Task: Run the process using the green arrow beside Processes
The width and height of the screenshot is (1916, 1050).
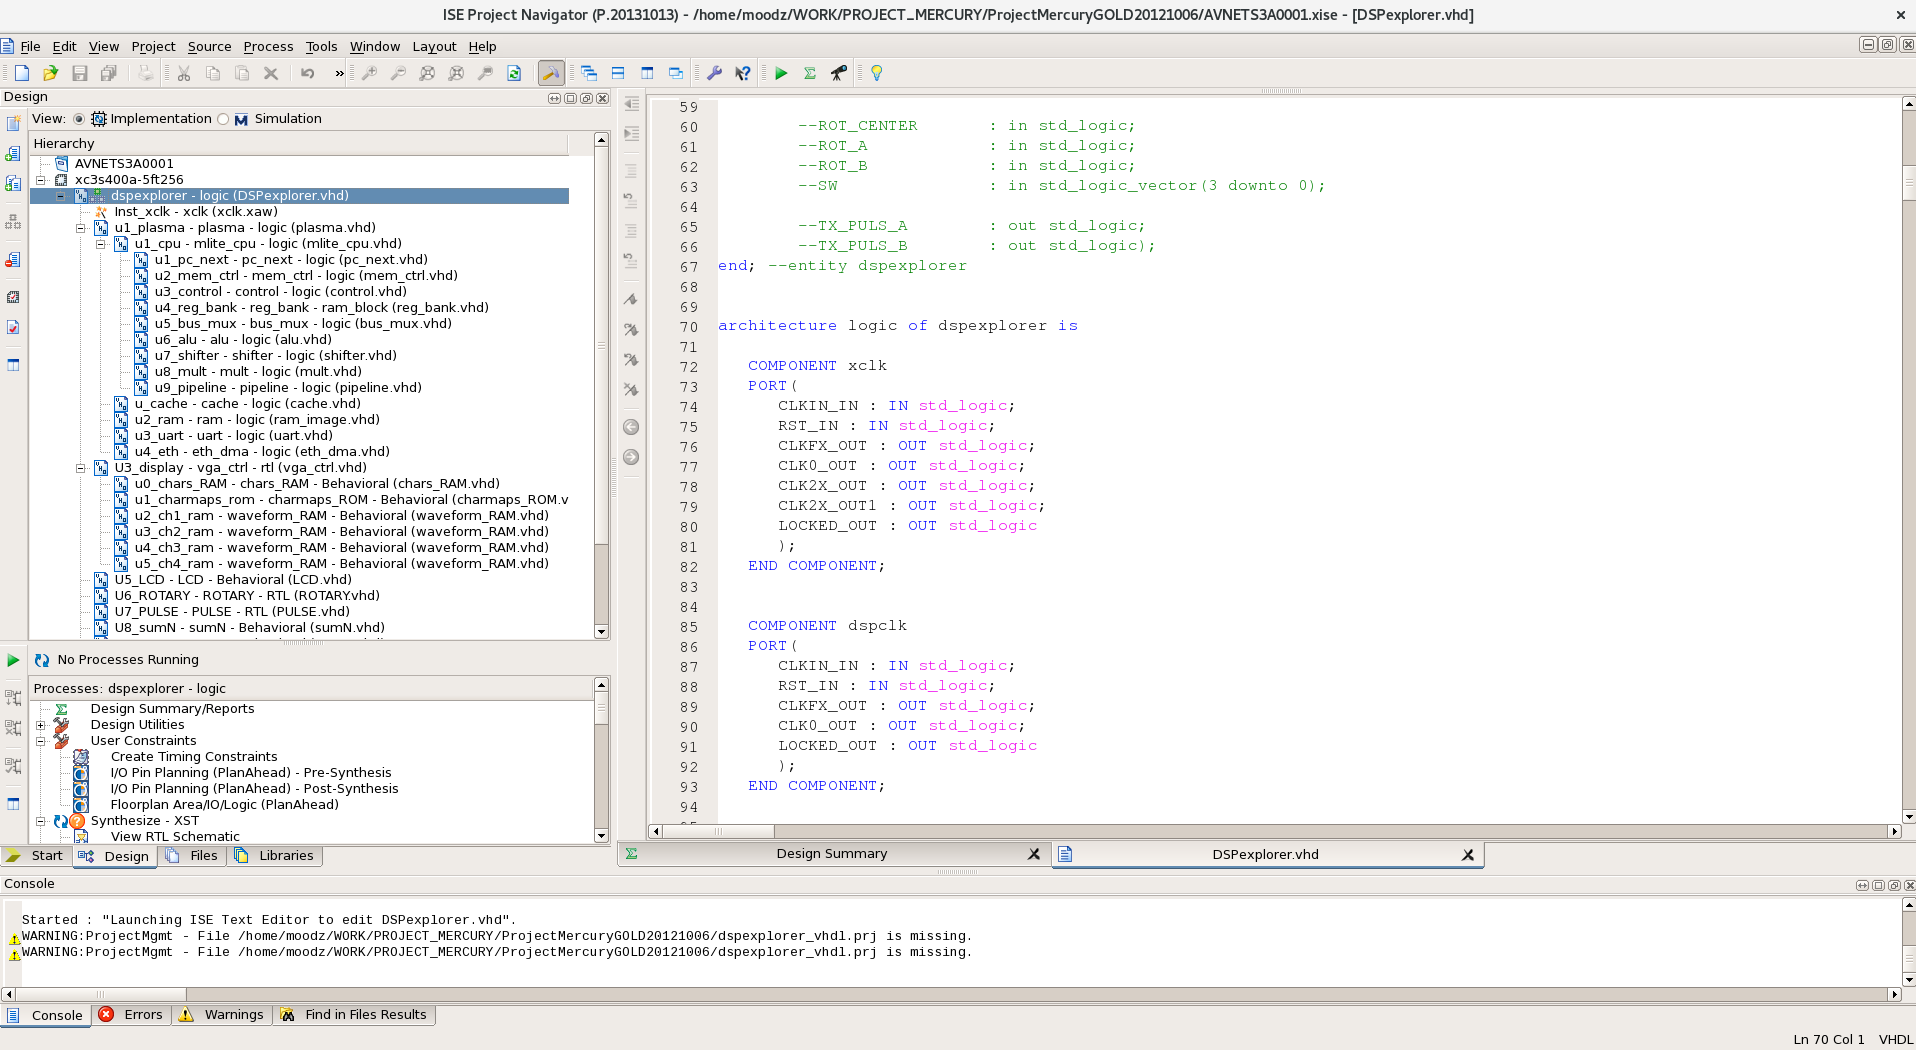Action: 13,660
